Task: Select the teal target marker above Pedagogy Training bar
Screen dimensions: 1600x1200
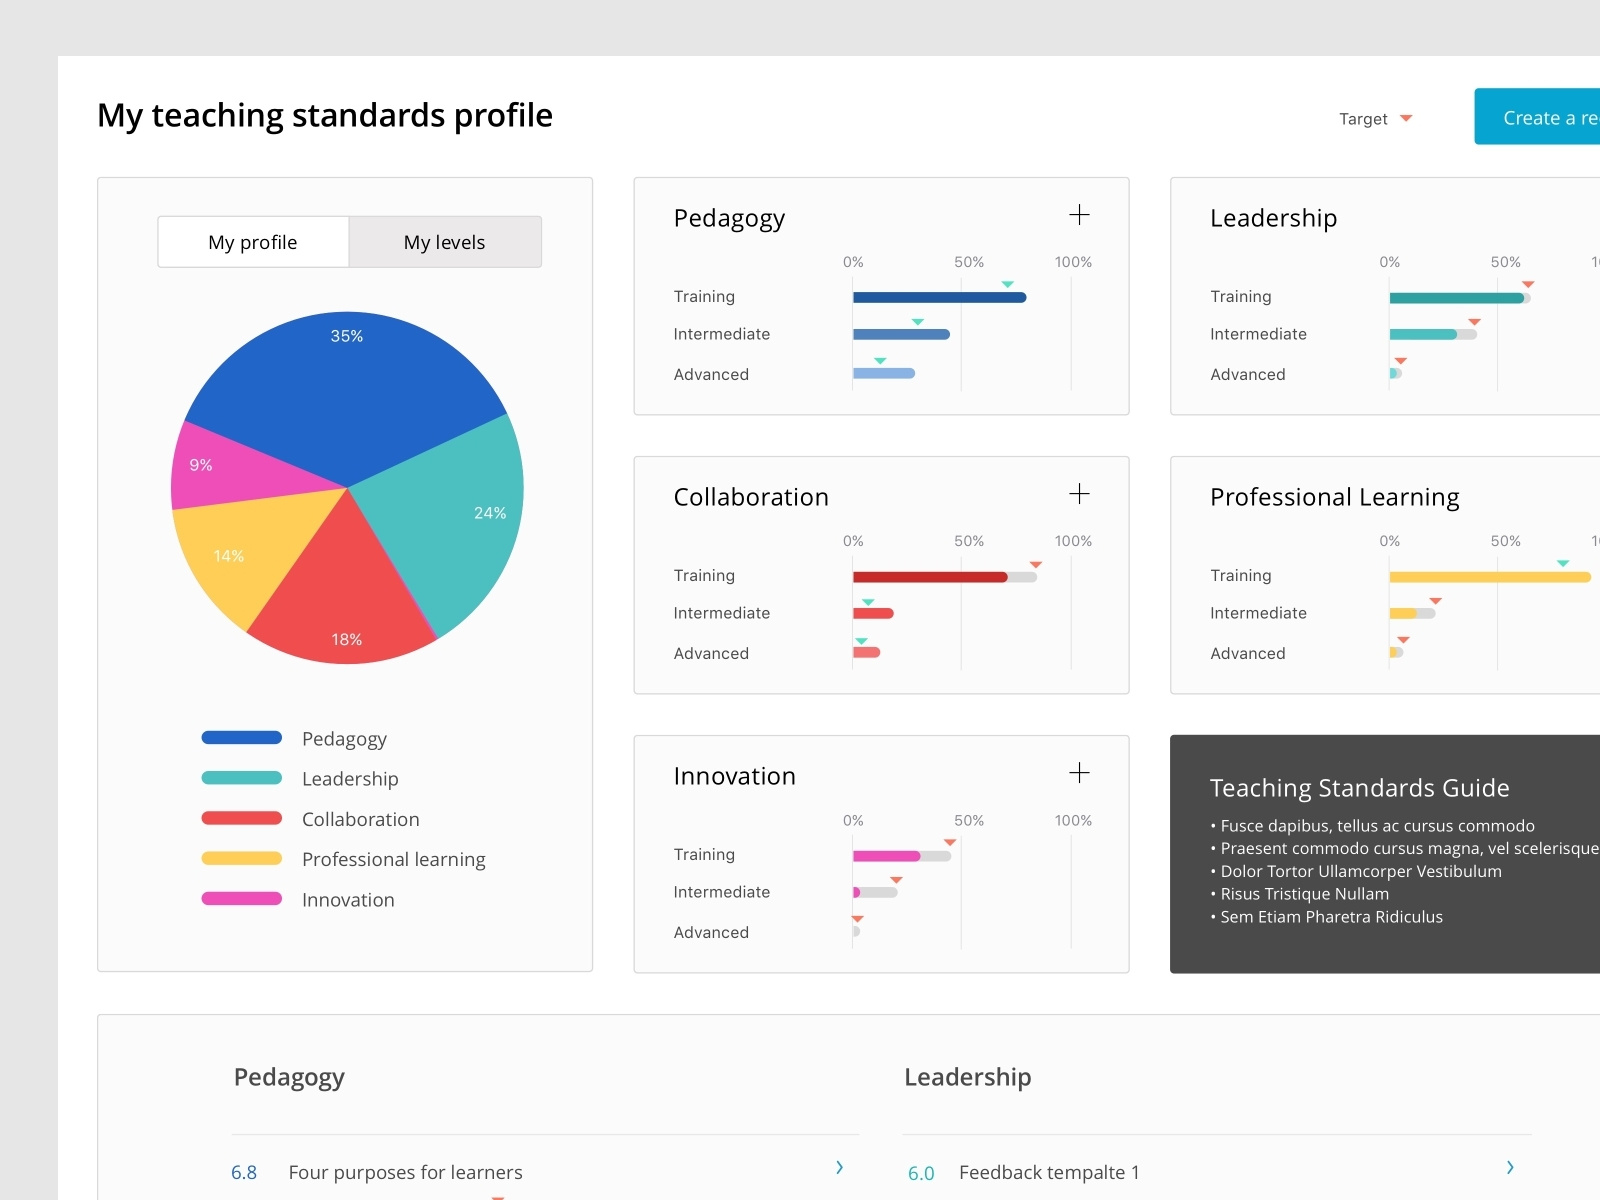Action: tap(1008, 283)
